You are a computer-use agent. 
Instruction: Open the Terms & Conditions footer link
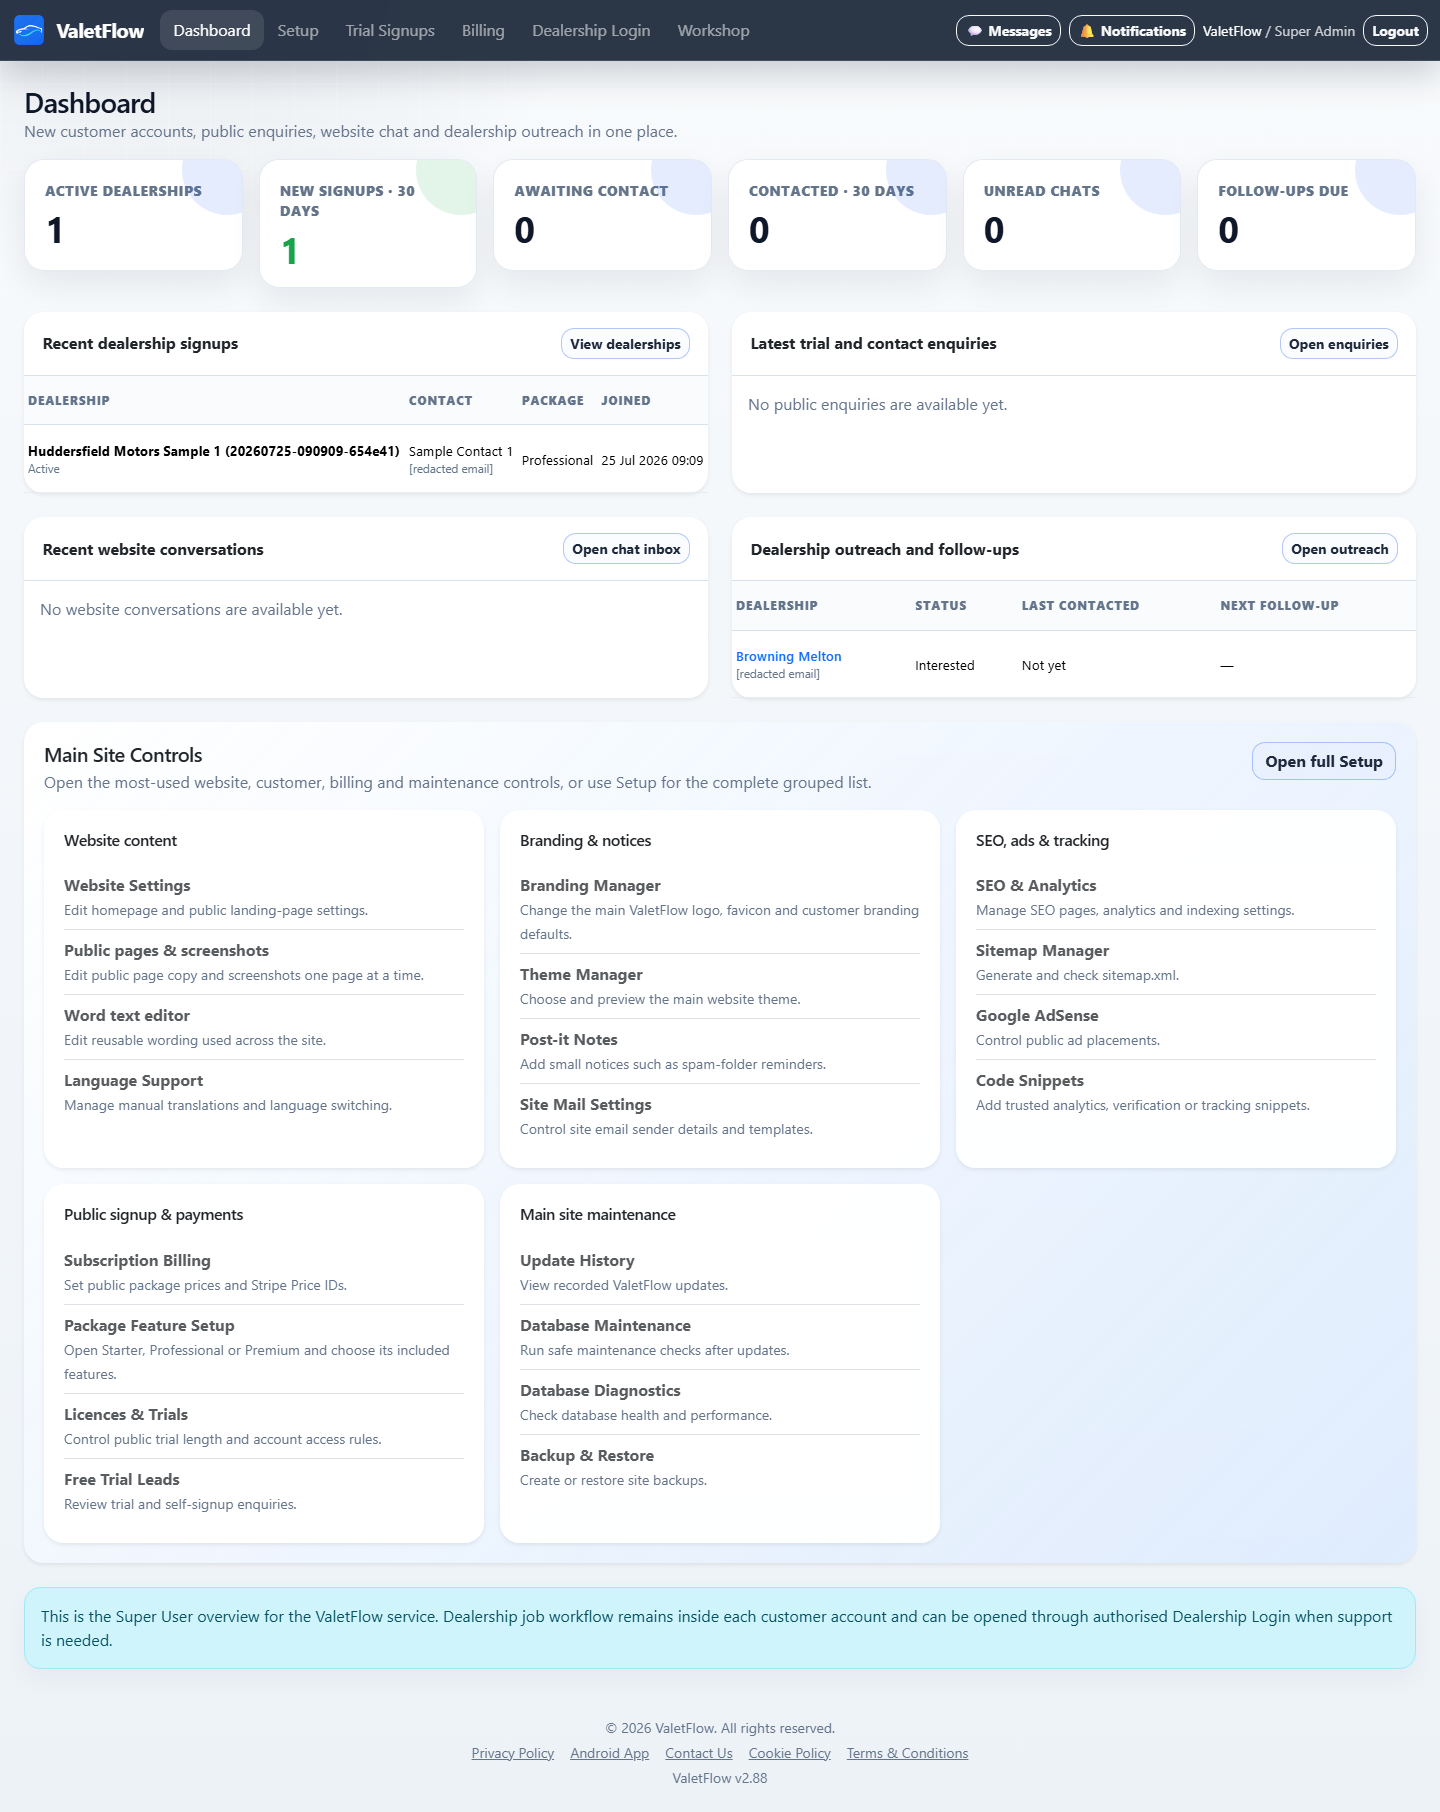[907, 1753]
